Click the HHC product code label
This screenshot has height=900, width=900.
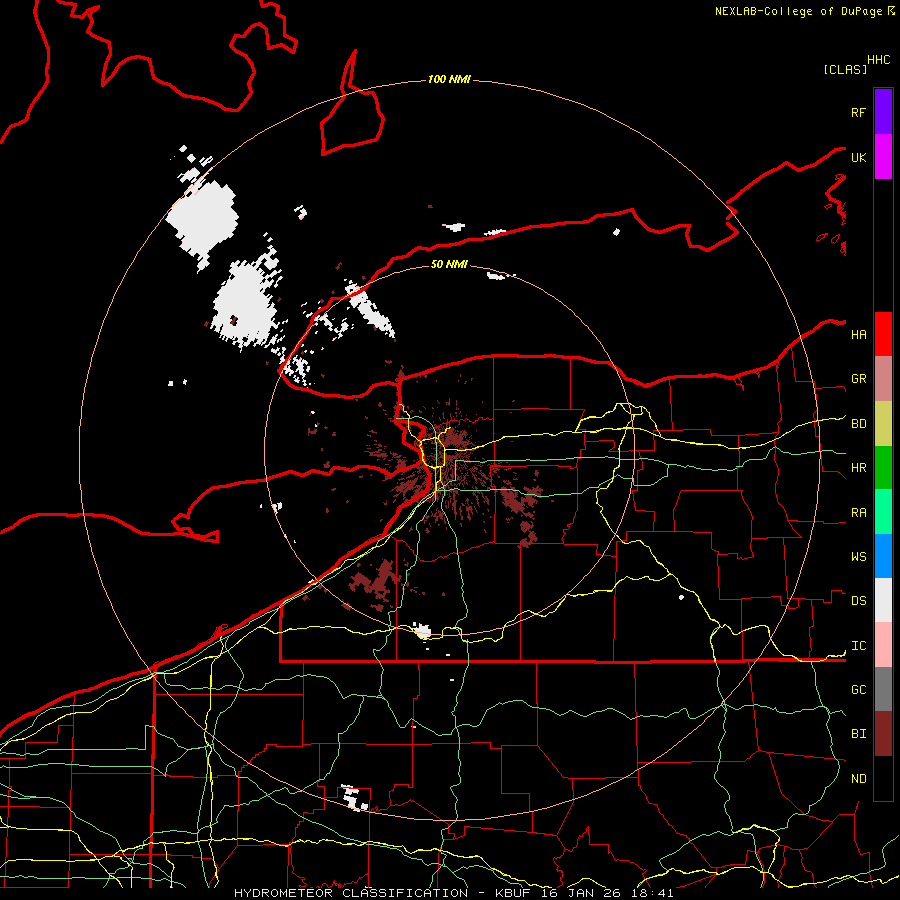point(878,60)
